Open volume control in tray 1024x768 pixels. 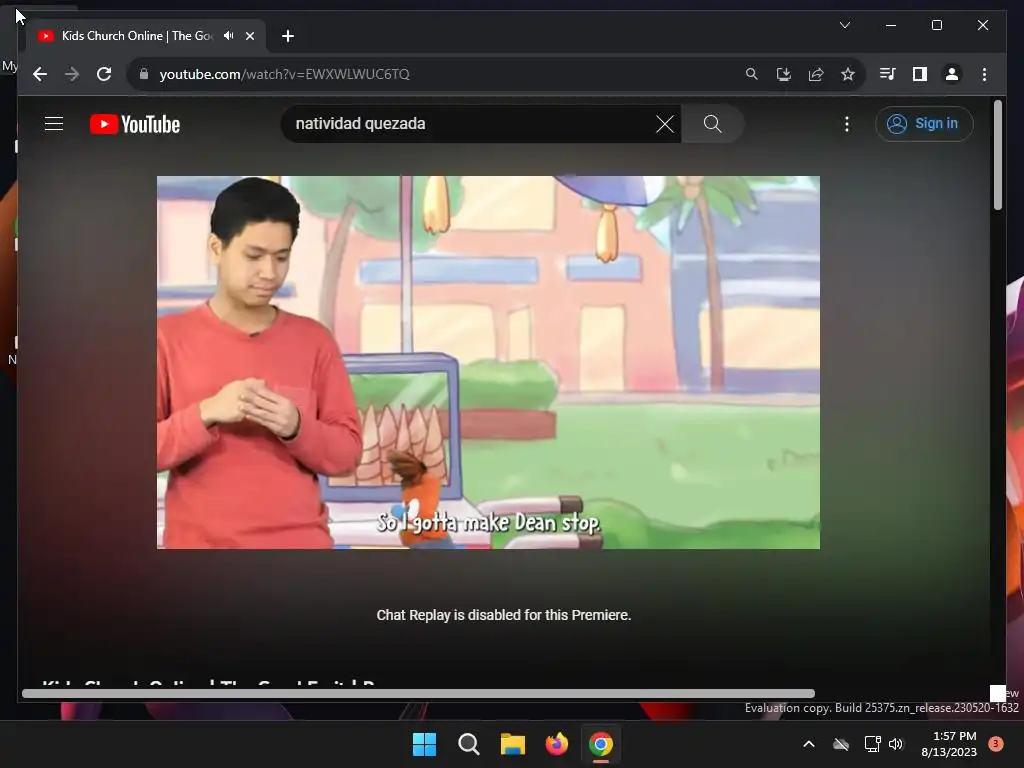point(895,744)
